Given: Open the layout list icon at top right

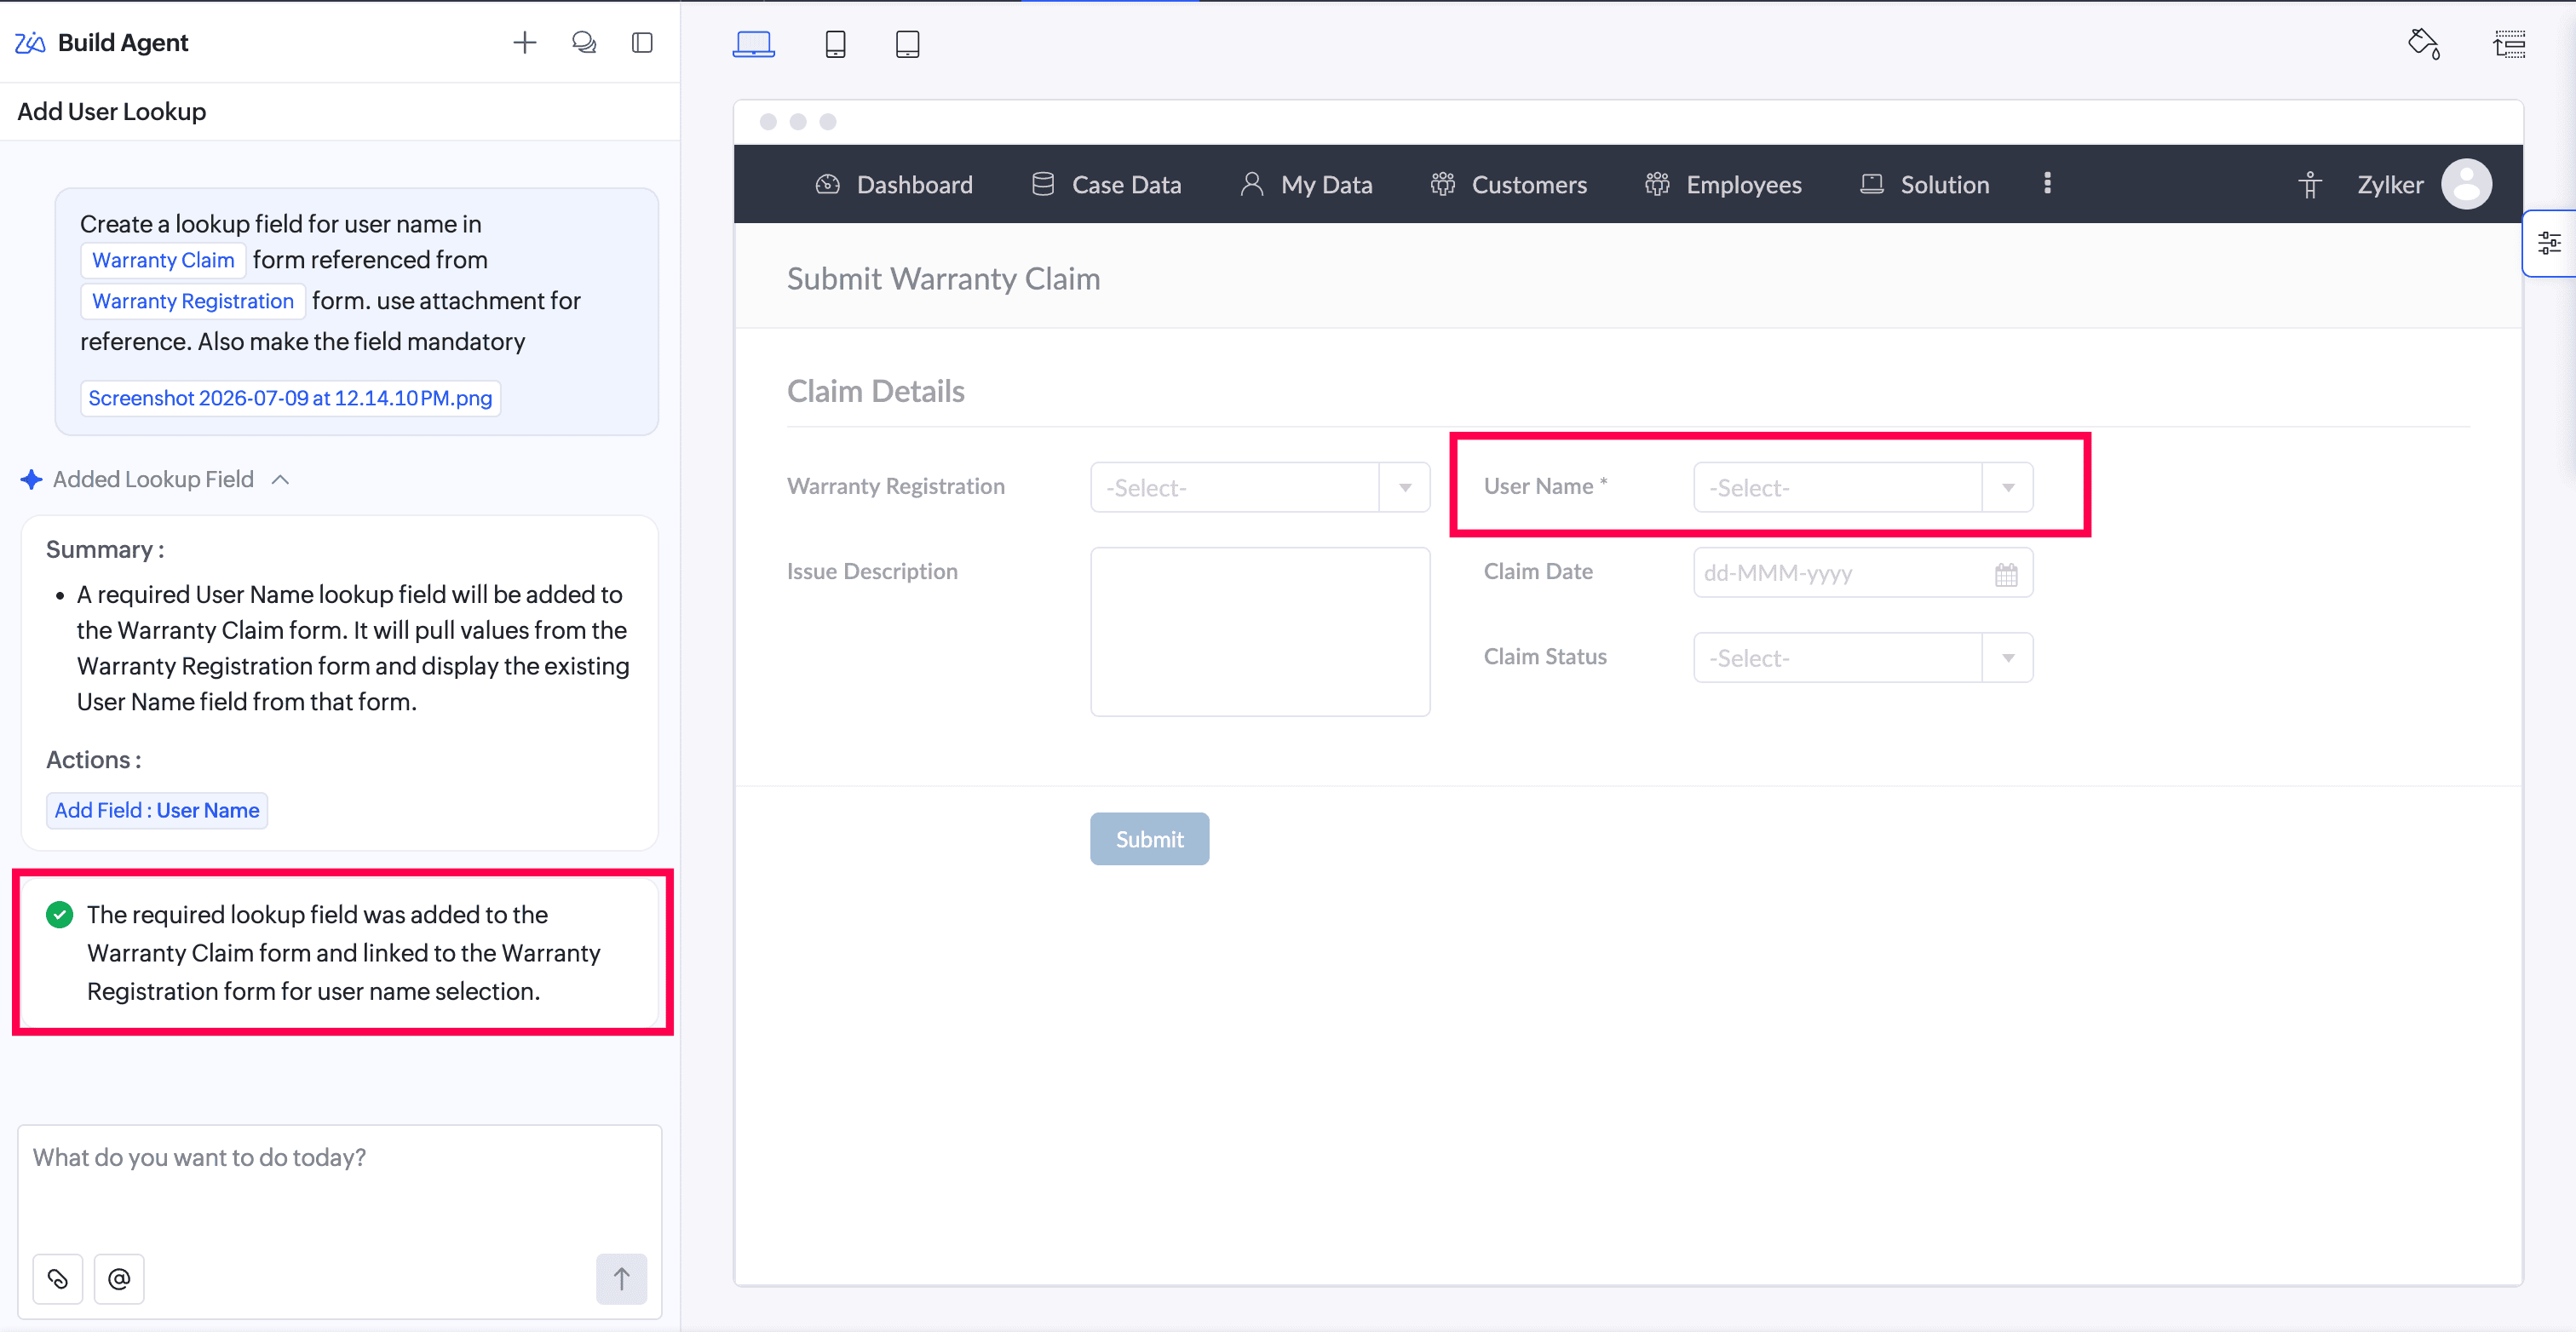Looking at the screenshot, I should 2509,44.
